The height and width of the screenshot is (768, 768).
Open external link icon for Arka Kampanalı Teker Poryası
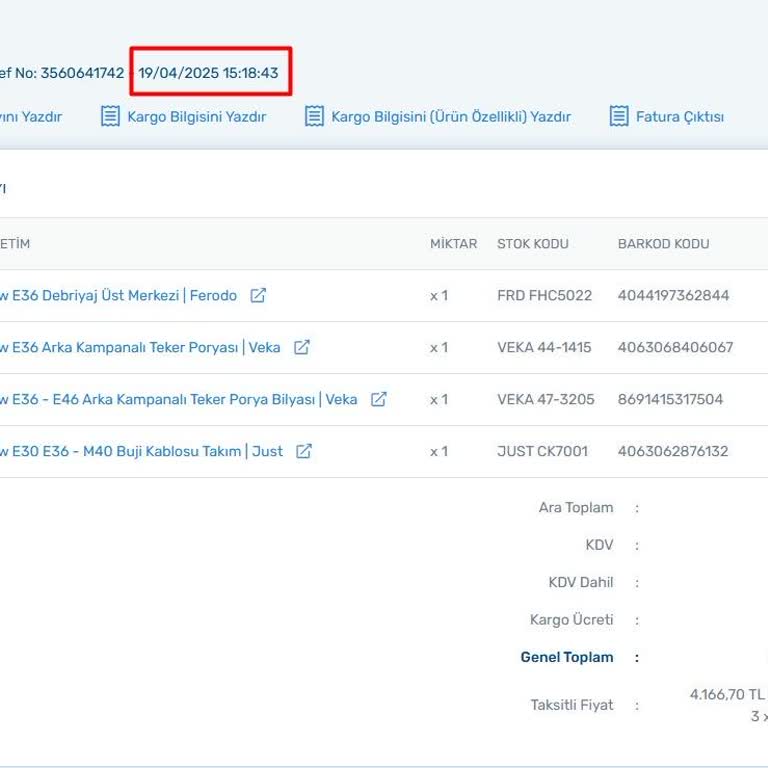(302, 348)
